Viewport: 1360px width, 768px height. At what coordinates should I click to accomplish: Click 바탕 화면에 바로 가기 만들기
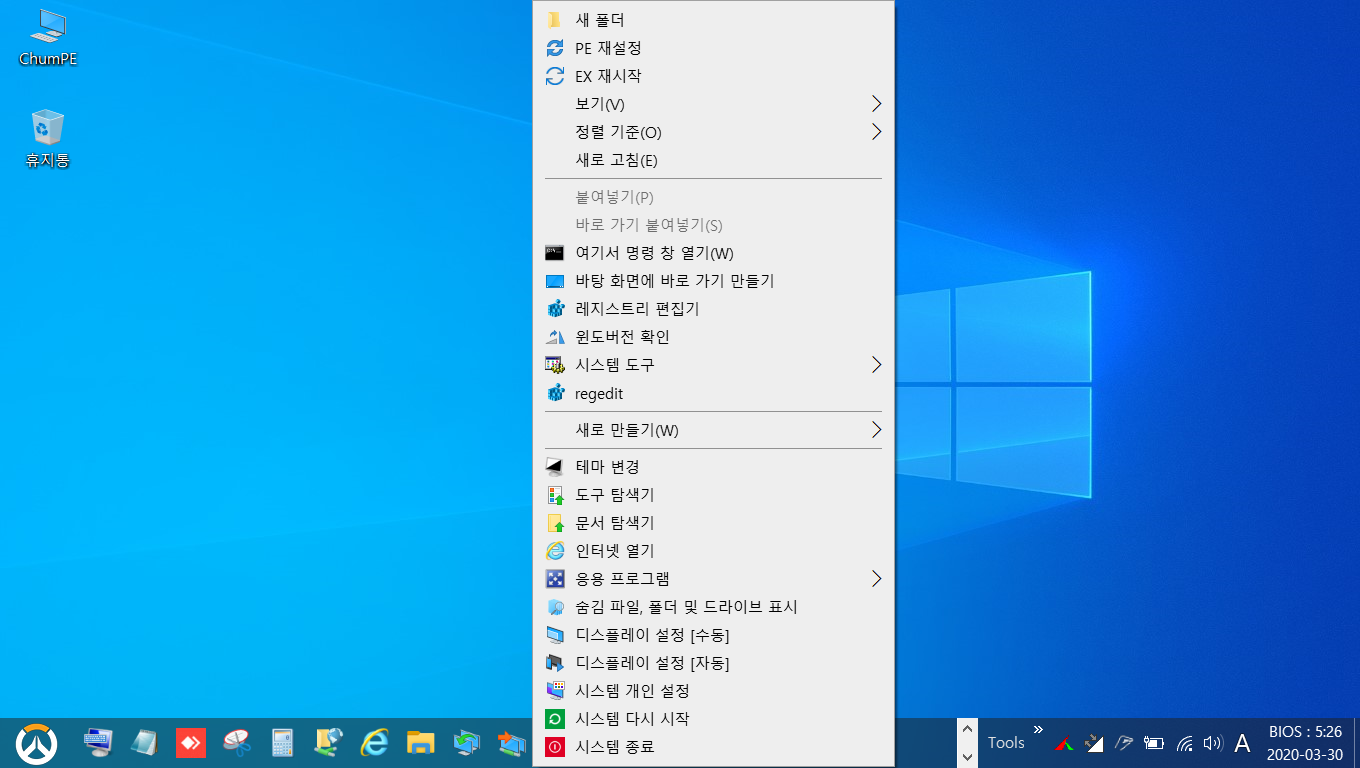tap(712, 281)
